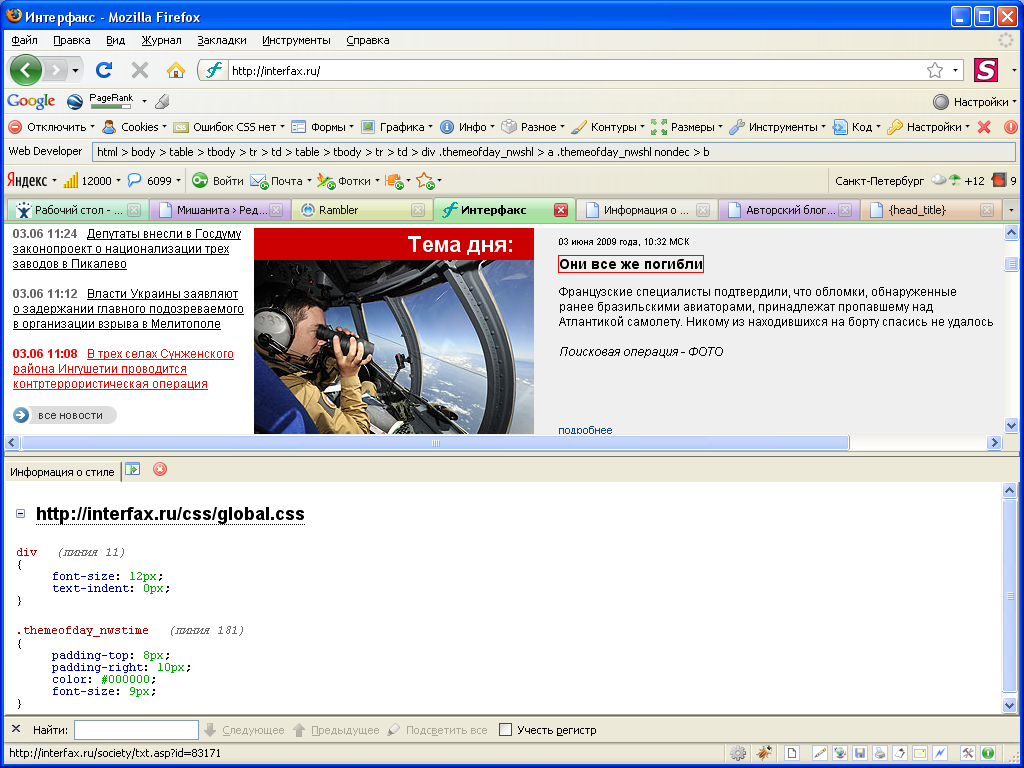
Task: Click the hammer and wrench tools status icon
Action: (967, 753)
